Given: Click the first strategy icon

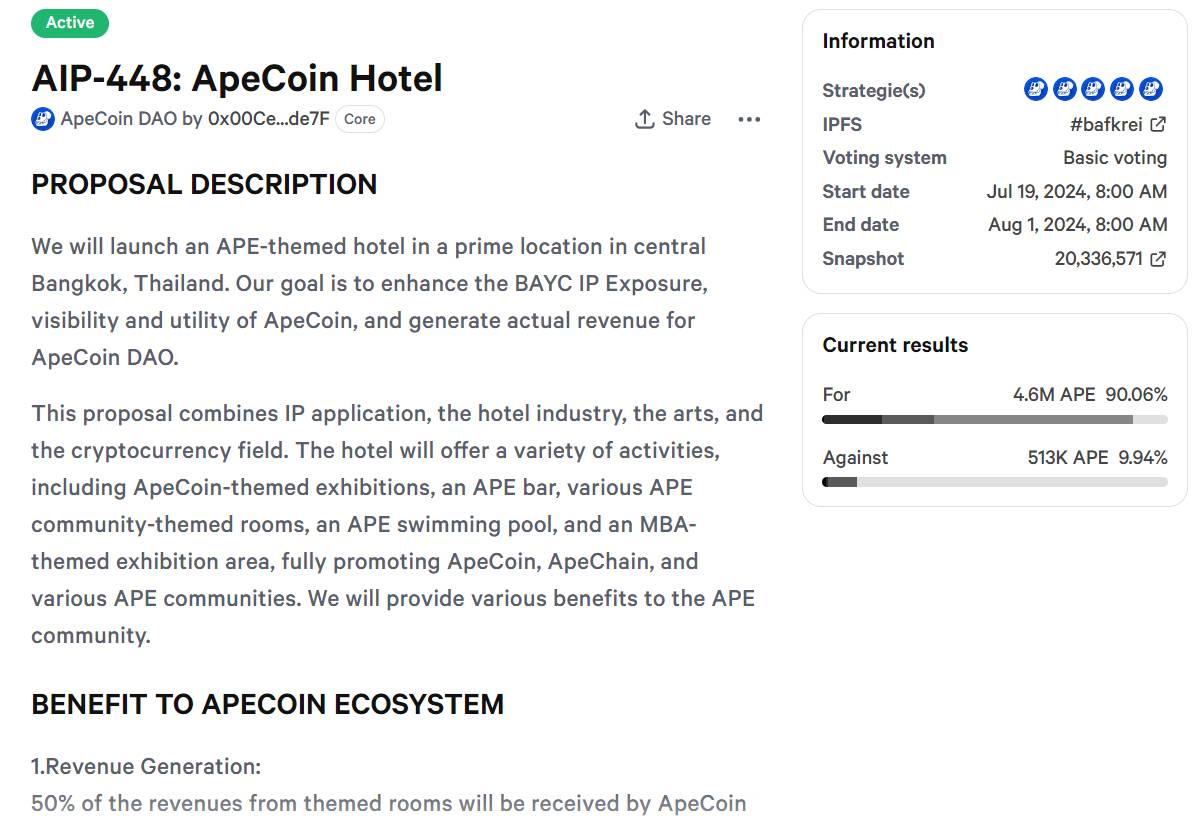Looking at the screenshot, I should (x=1036, y=90).
